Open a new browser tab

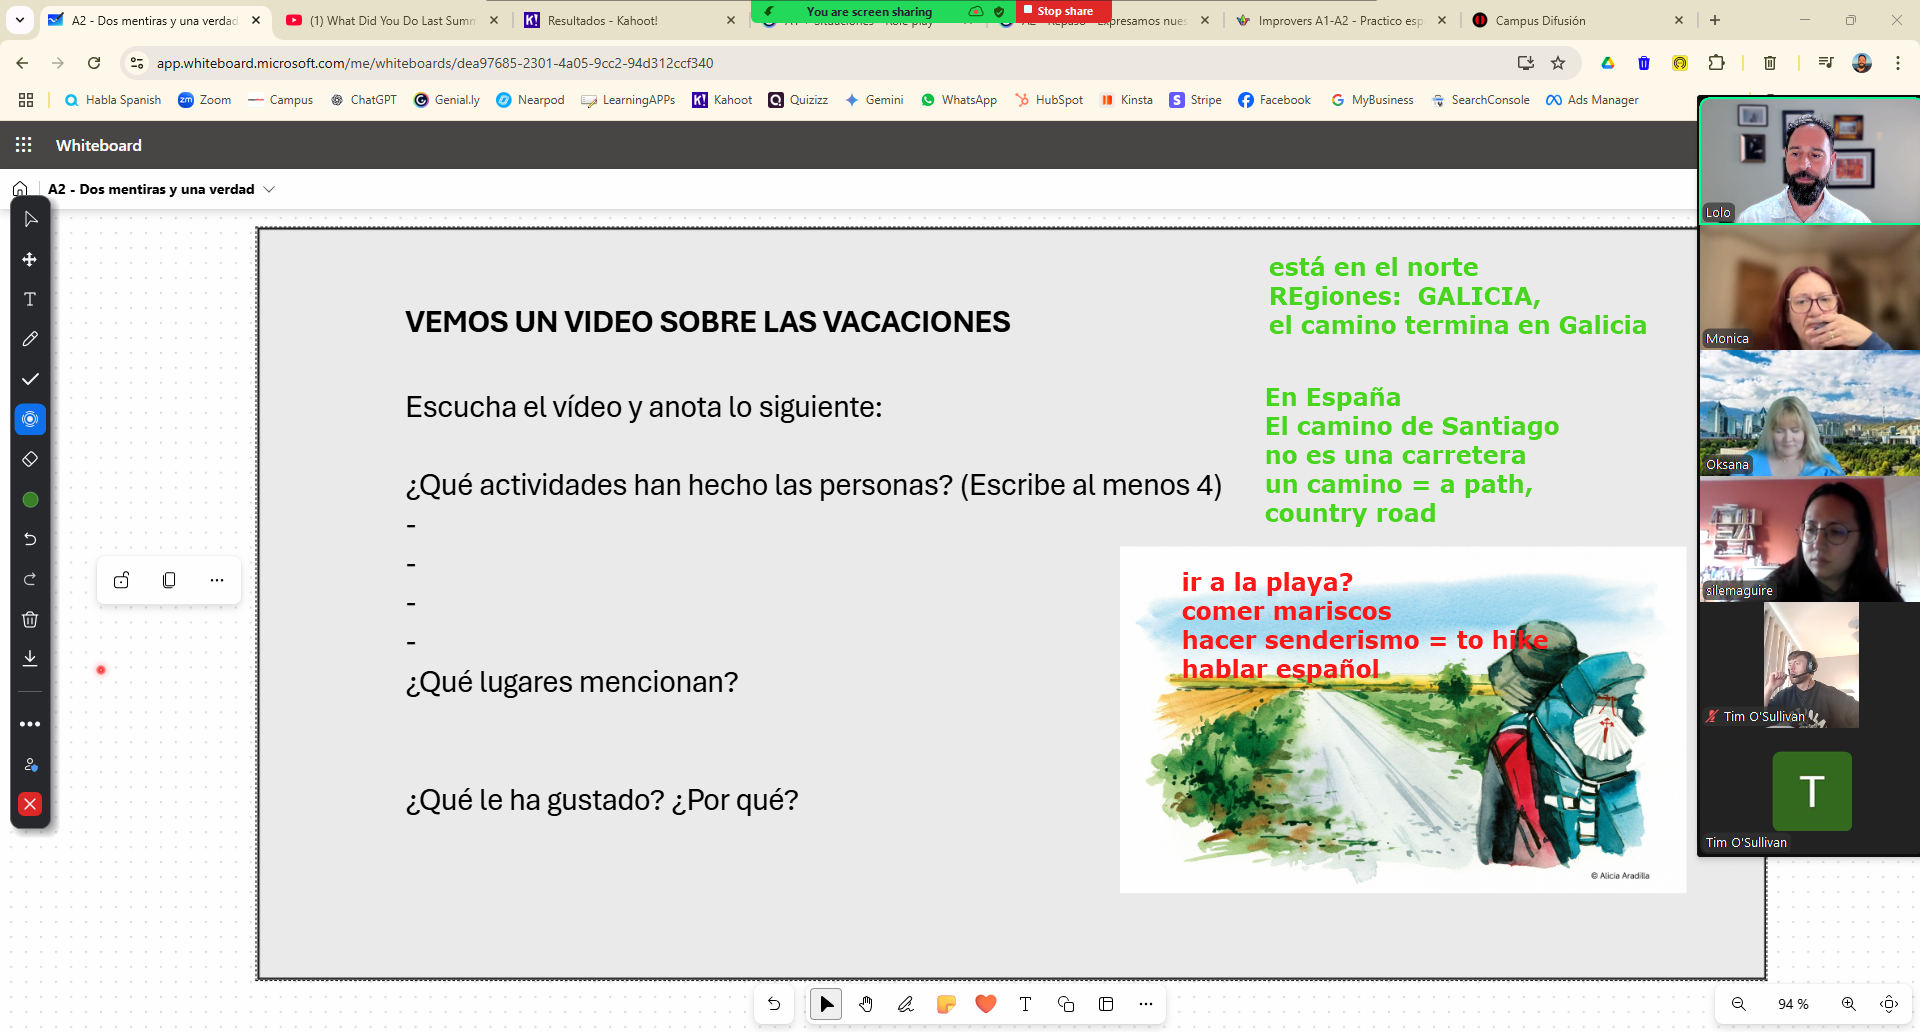coord(1715,20)
